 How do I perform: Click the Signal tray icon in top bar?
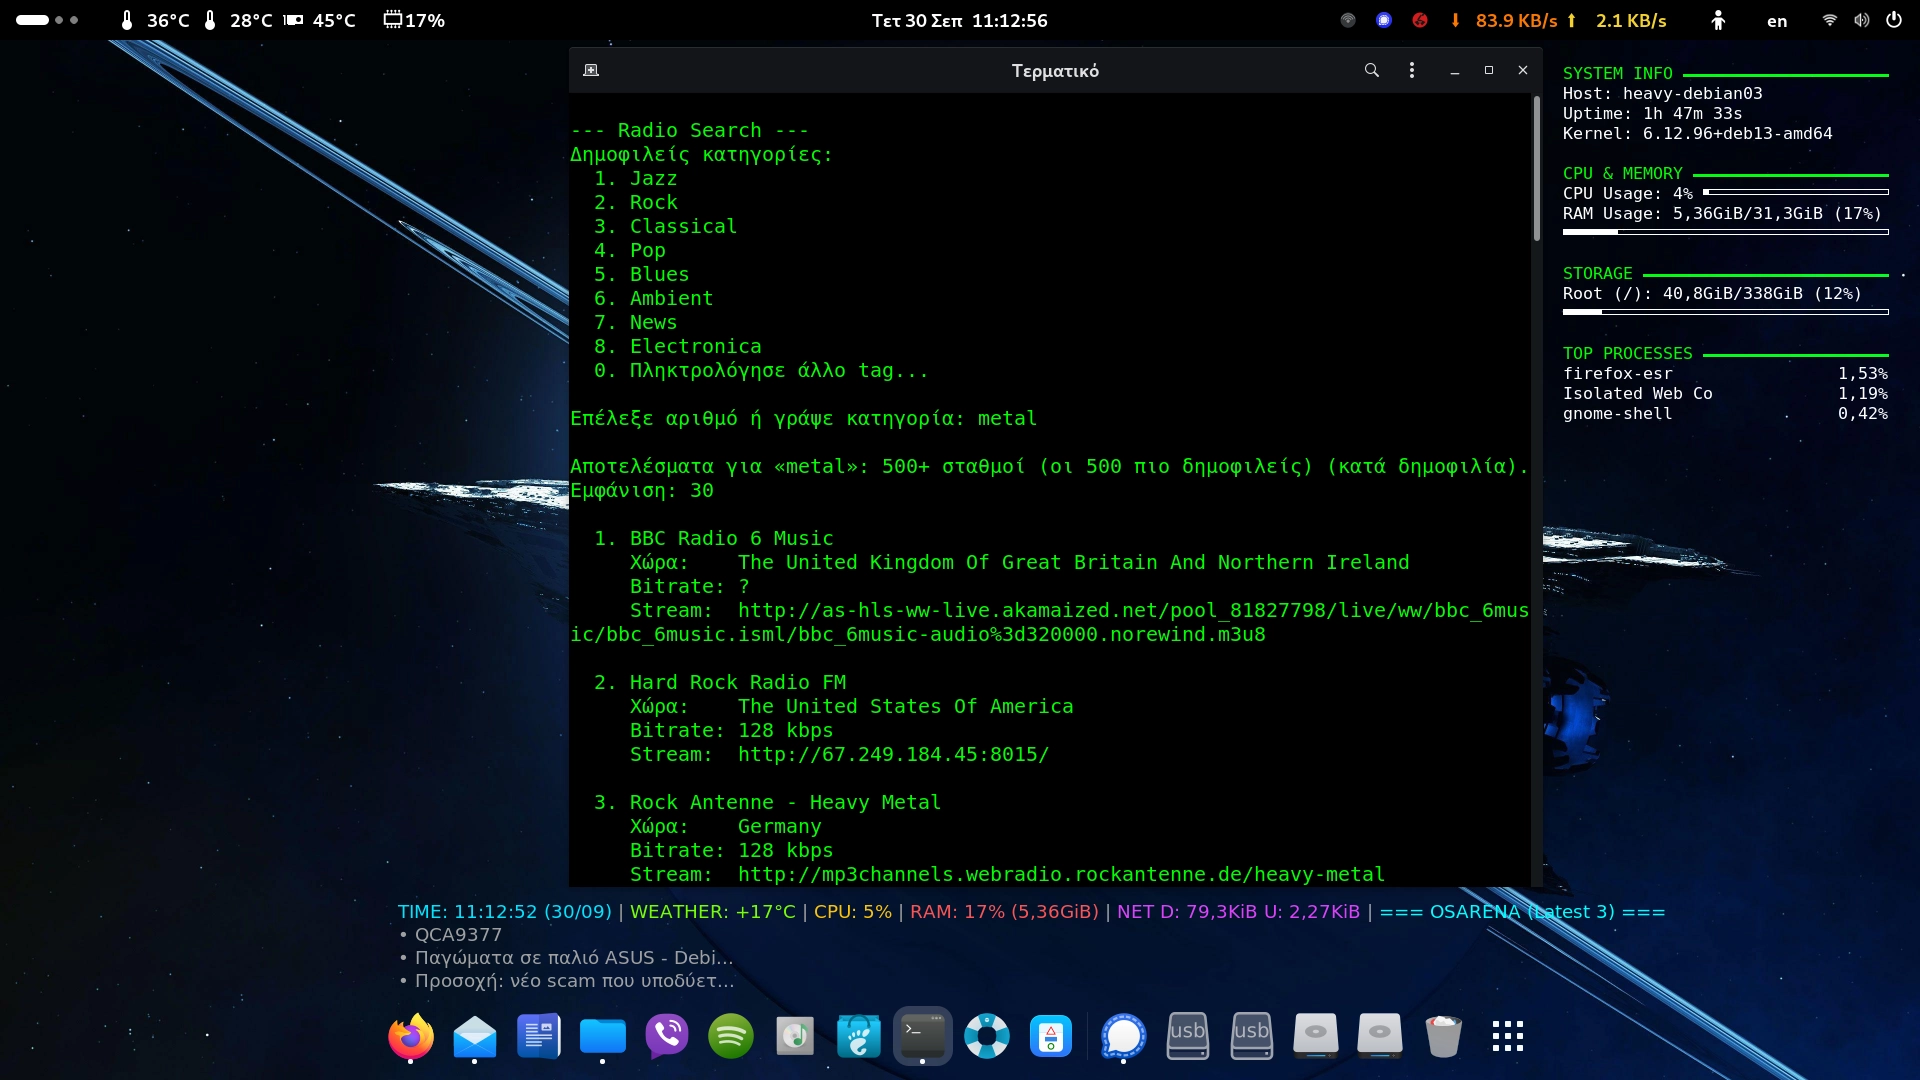click(x=1384, y=20)
